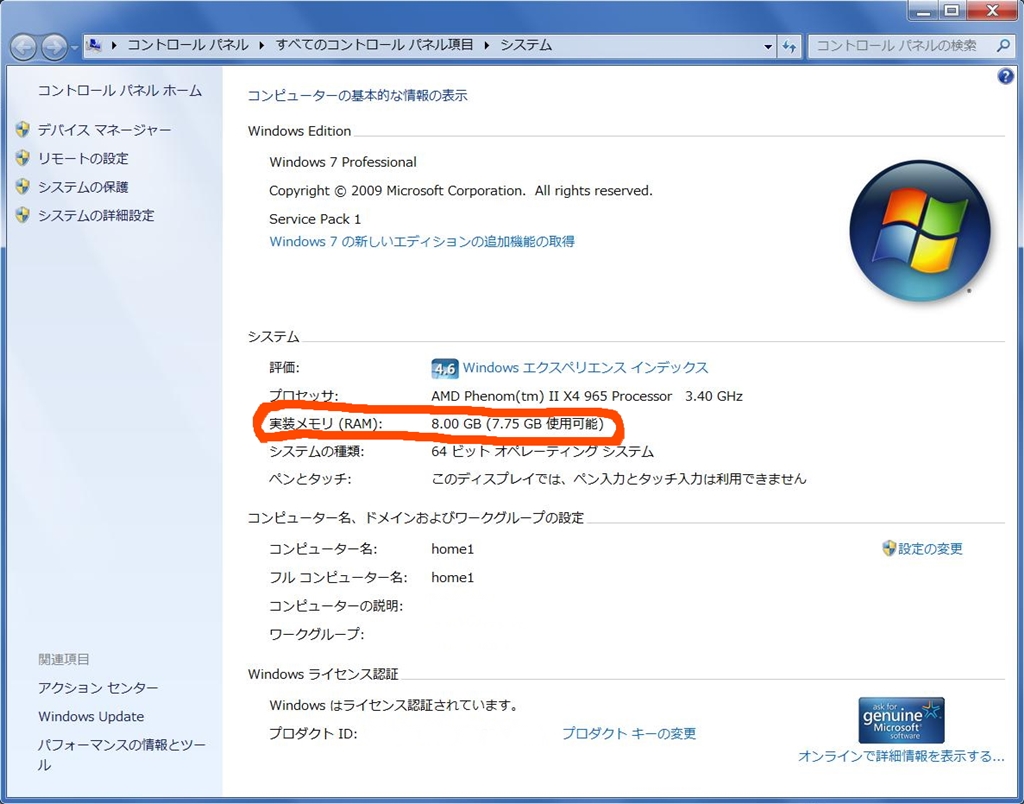This screenshot has height=804, width=1024.
Task: Click shield icon beside システムの詳細設定
Action: point(23,215)
